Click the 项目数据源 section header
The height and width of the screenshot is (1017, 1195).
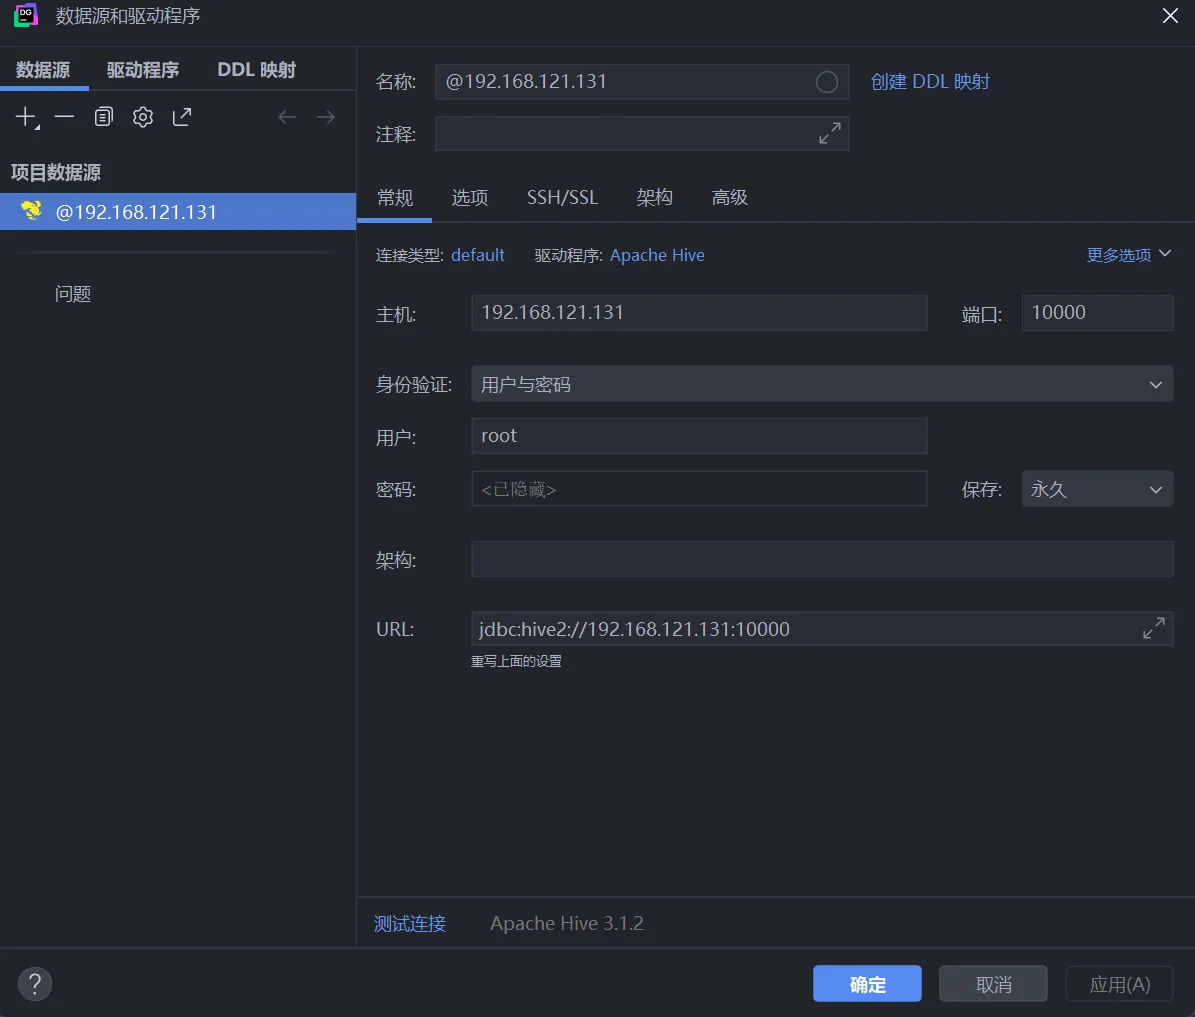[56, 172]
